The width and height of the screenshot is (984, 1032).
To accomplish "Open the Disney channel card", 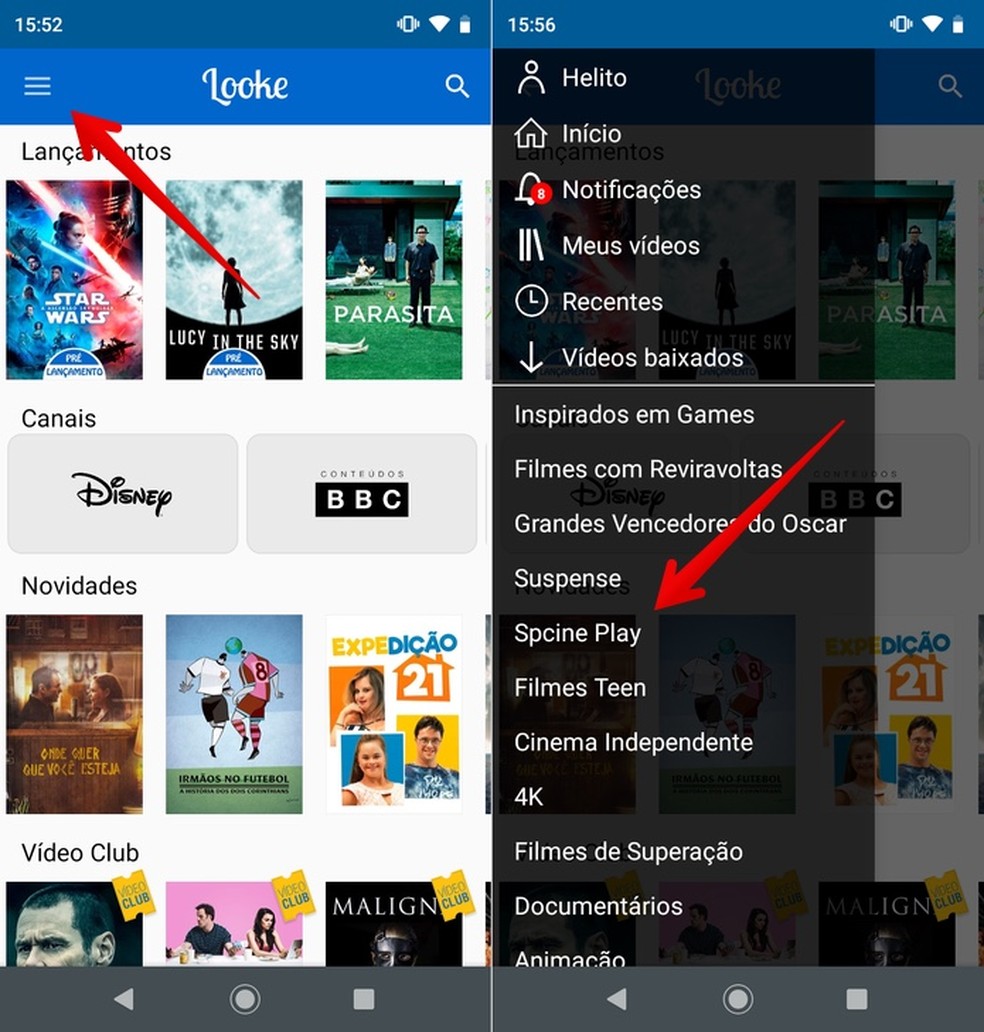I will [x=122, y=493].
